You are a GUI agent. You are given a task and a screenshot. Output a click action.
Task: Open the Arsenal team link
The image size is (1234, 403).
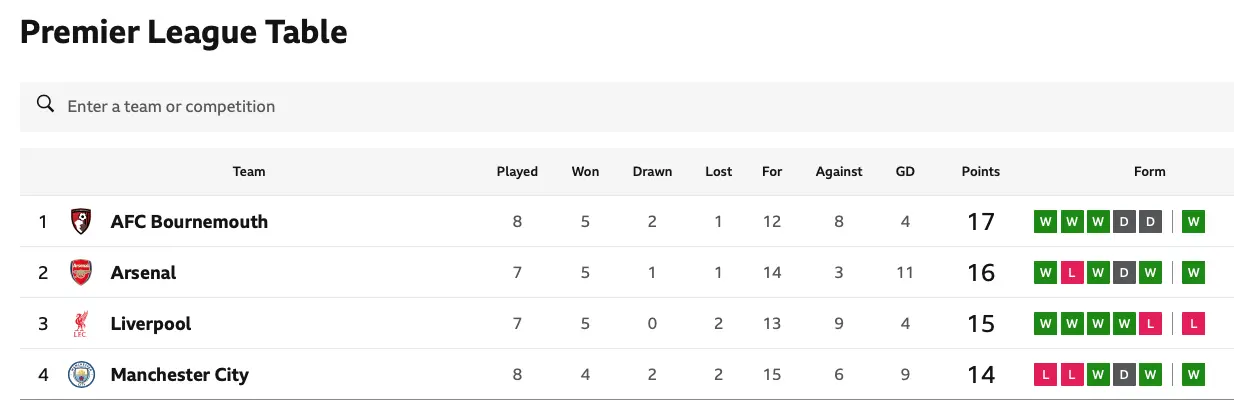[143, 272]
